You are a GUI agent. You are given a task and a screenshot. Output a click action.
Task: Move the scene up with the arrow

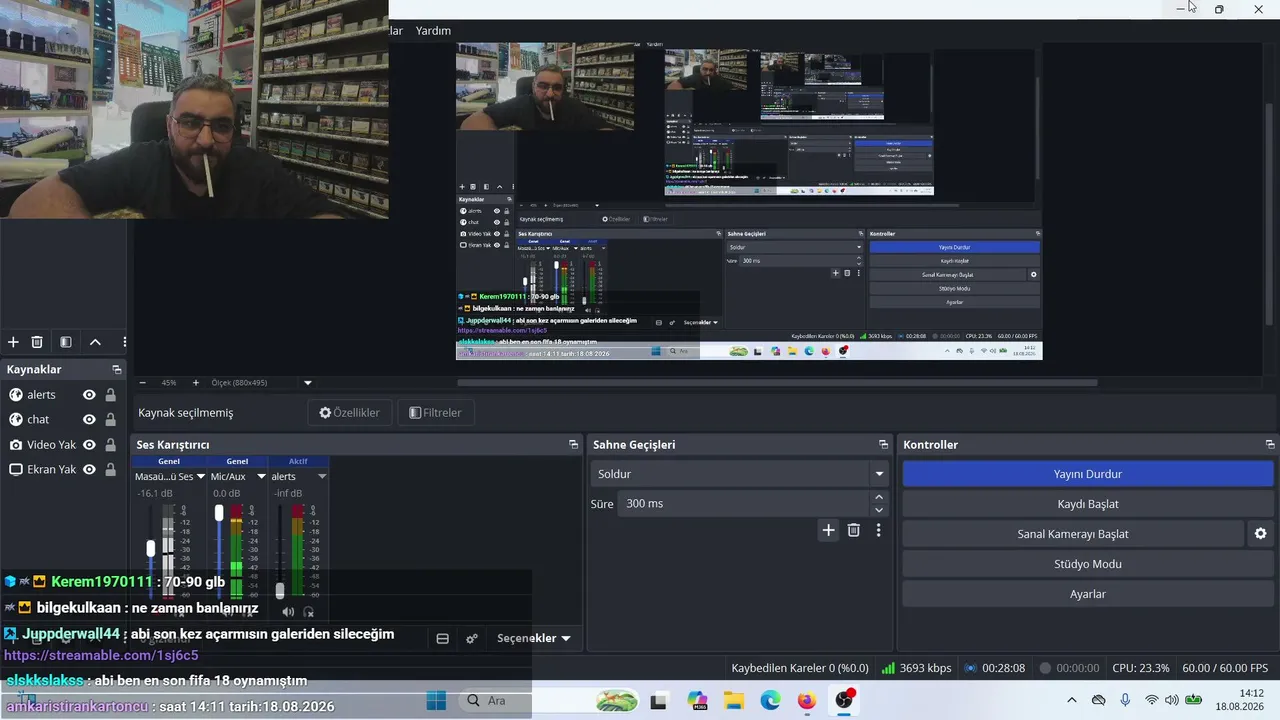pyautogui.click(x=95, y=342)
